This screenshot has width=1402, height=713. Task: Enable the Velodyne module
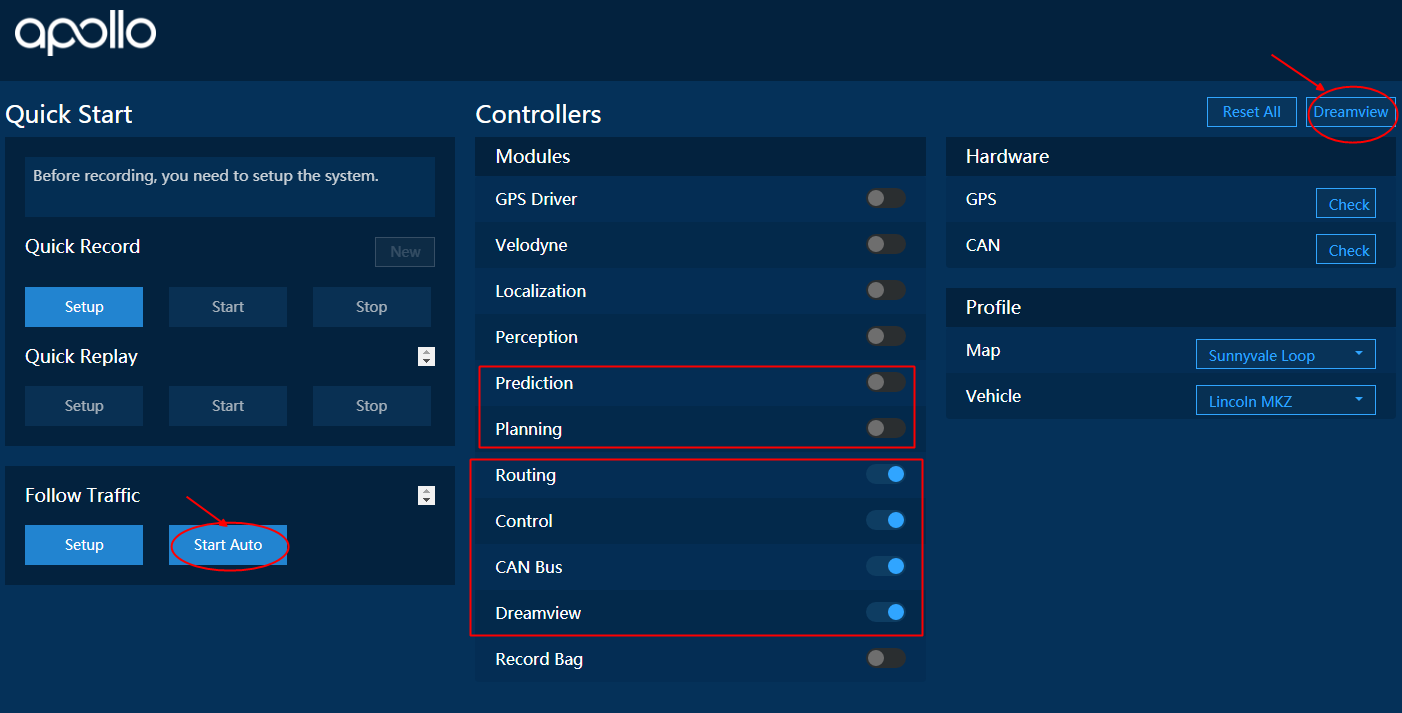click(x=885, y=244)
